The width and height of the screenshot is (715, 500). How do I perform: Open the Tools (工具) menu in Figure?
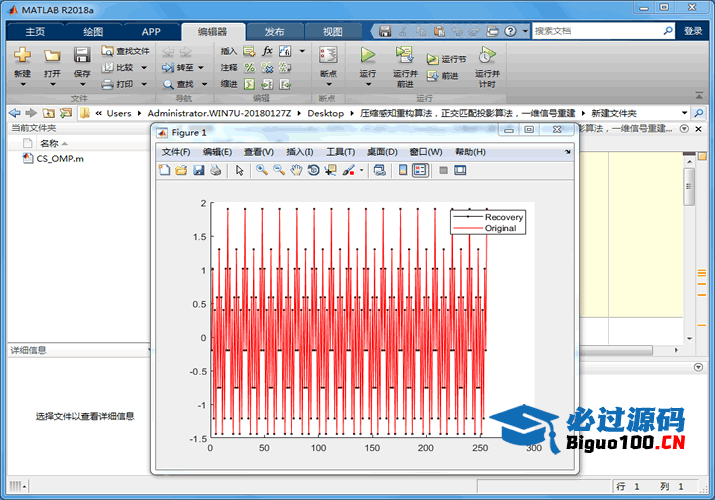click(x=341, y=152)
